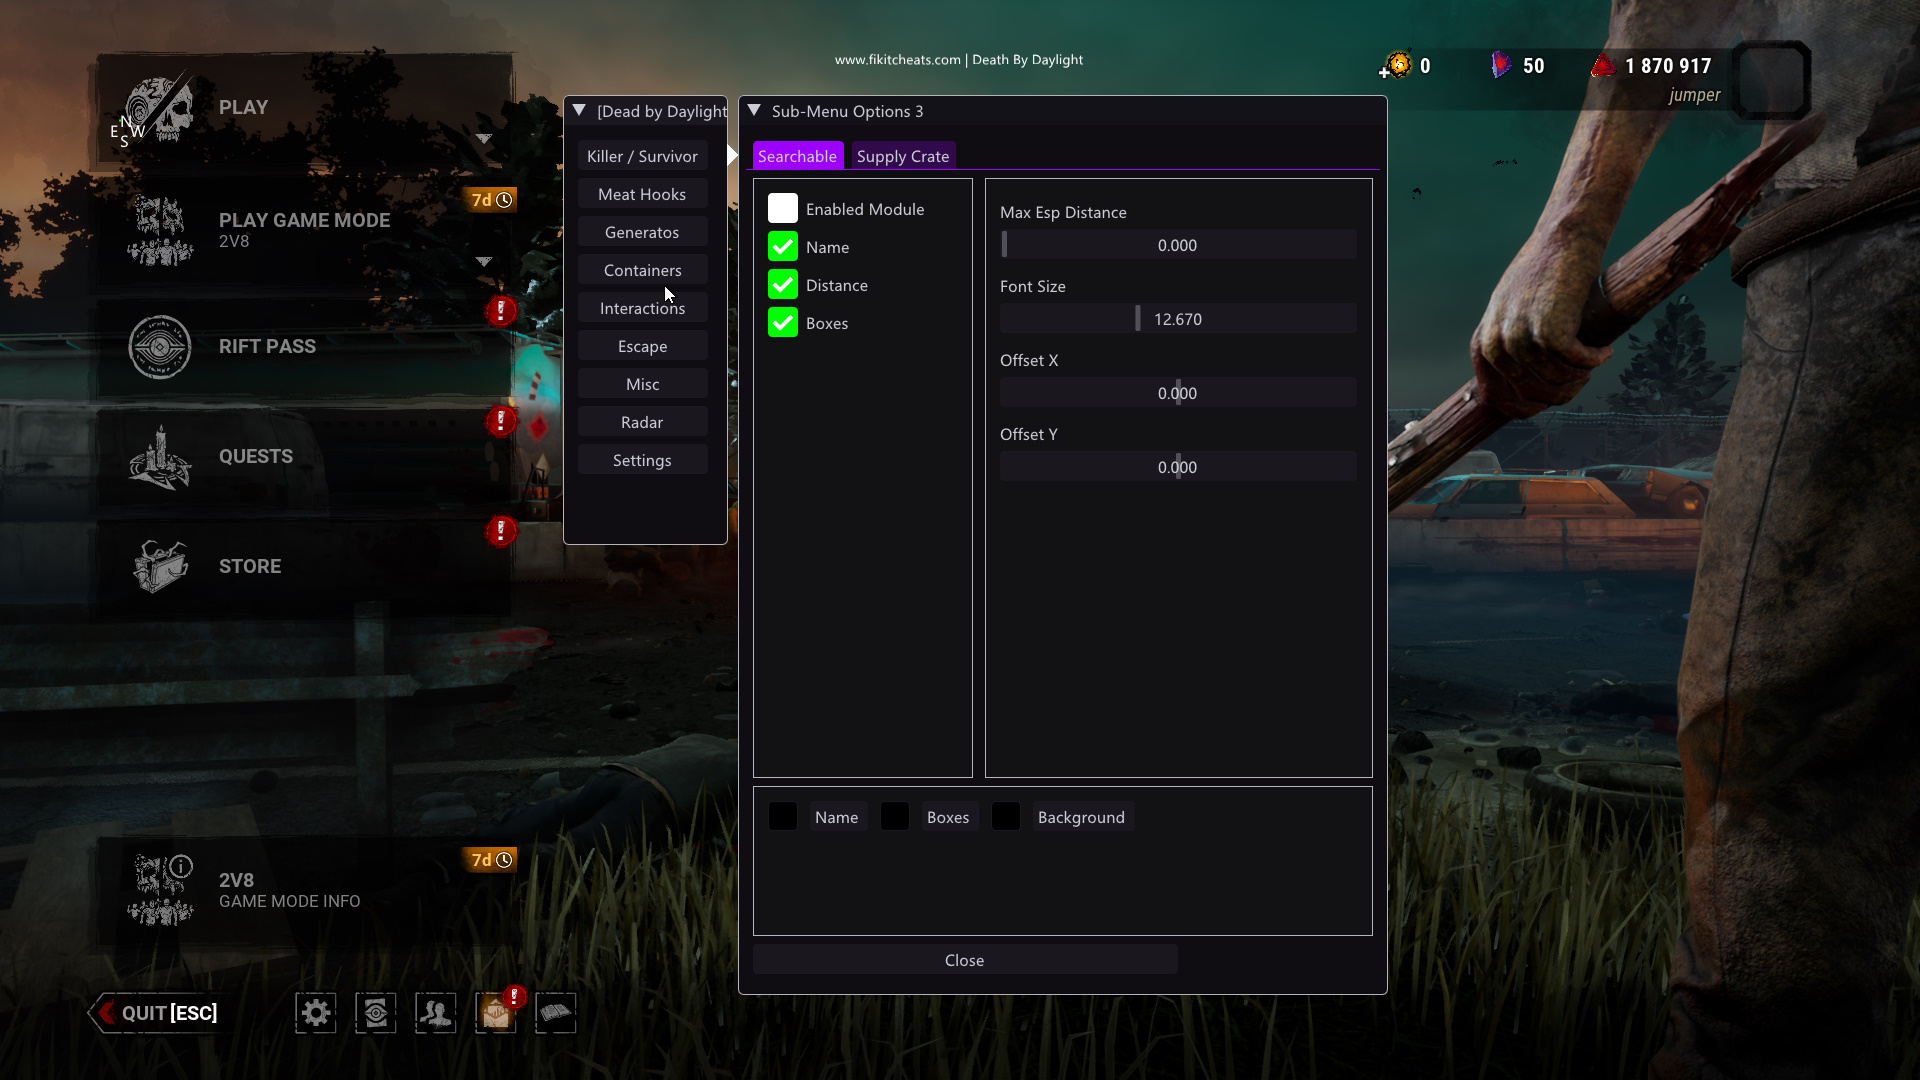Image resolution: width=1920 pixels, height=1080 pixels.
Task: Collapse the Sub-Menu Options 3 window
Action: [x=755, y=111]
